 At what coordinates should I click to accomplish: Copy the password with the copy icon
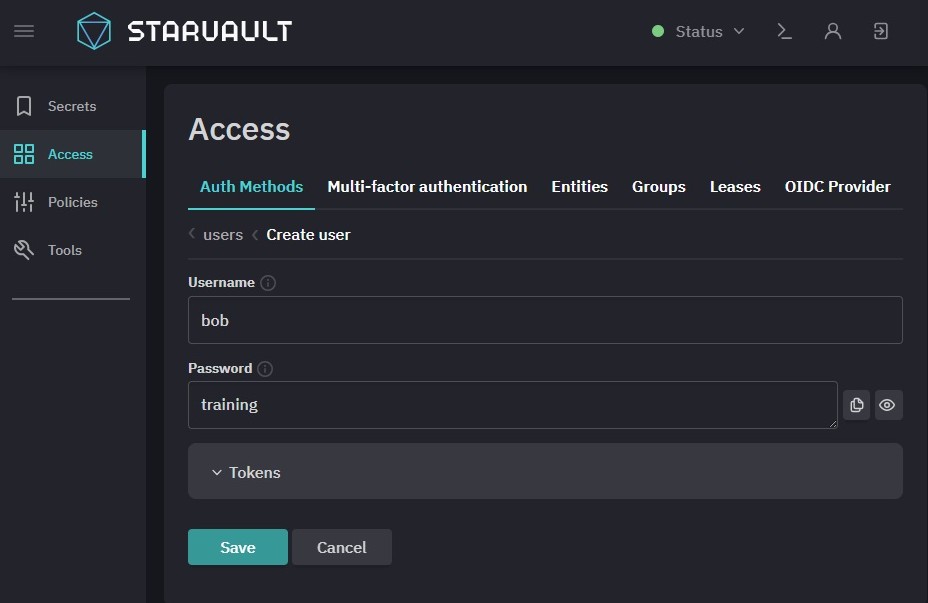click(856, 405)
